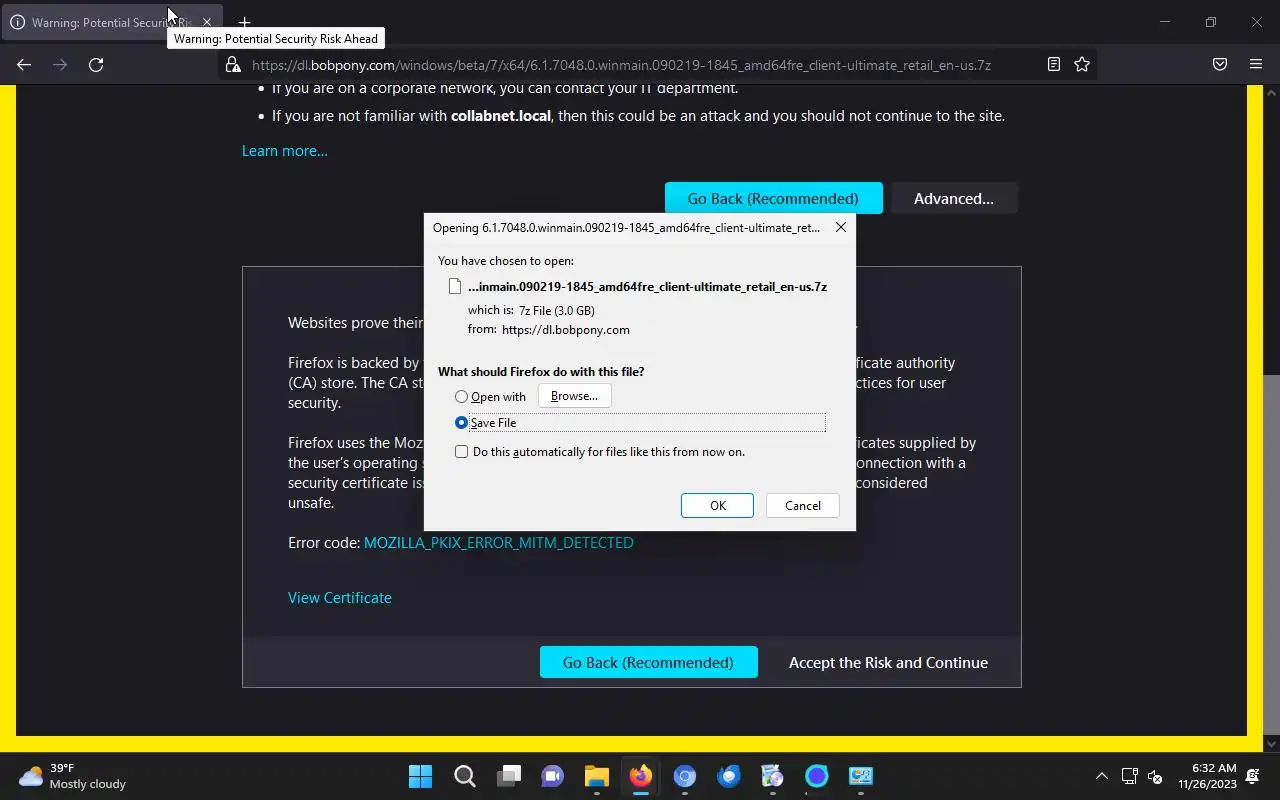Open Task View on the taskbar
Image resolution: width=1280 pixels, height=800 pixels.
pyautogui.click(x=509, y=776)
